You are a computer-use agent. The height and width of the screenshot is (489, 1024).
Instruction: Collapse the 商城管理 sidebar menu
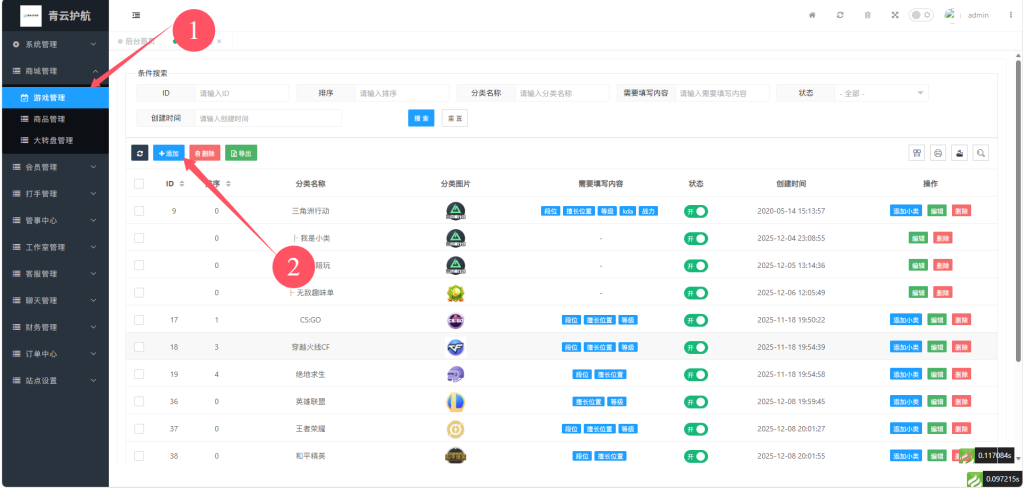click(54, 71)
